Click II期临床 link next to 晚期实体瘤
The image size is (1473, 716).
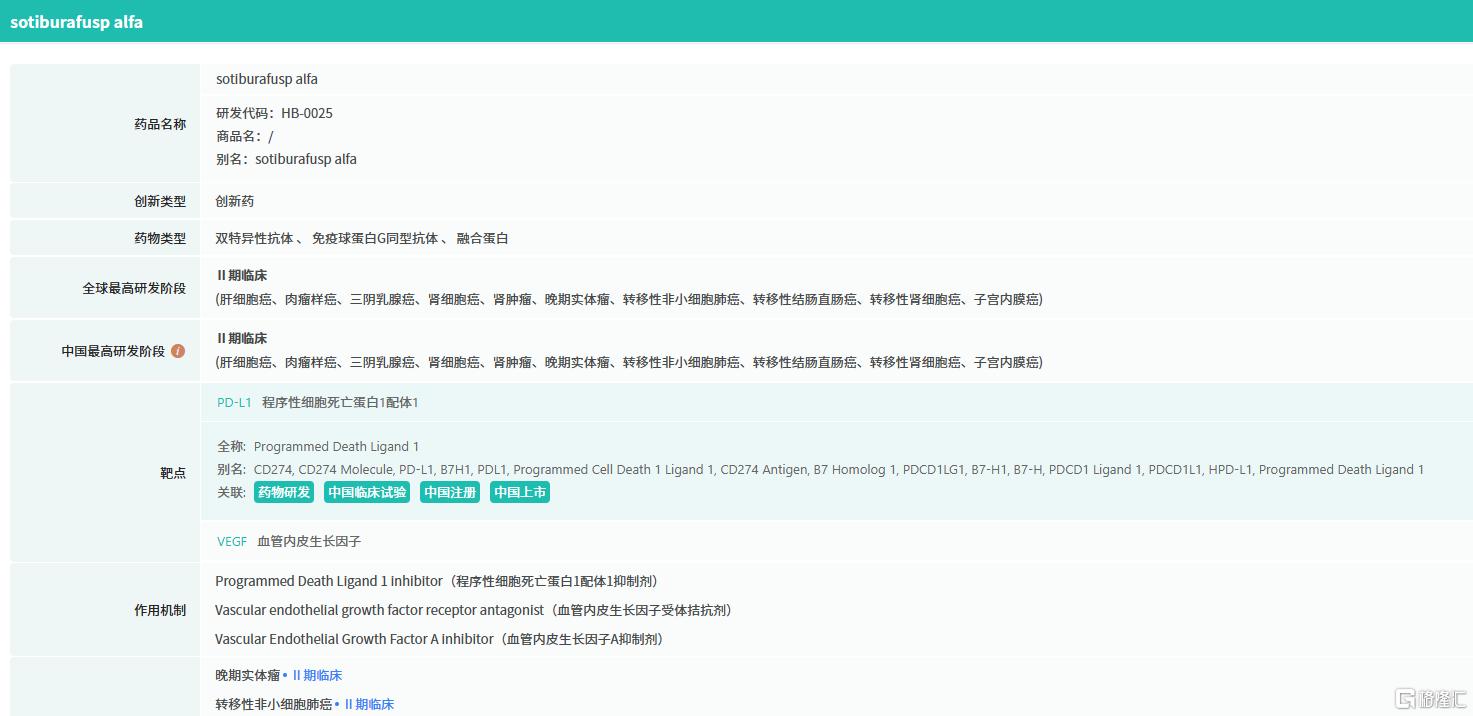[317, 675]
